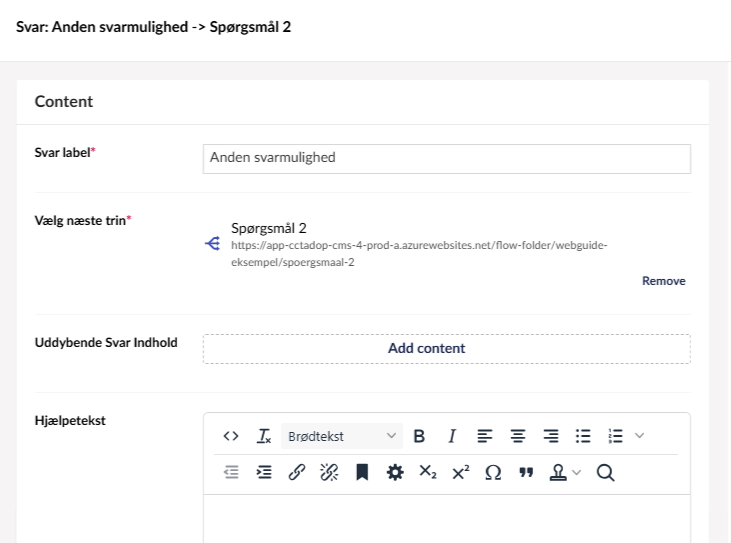This screenshot has height=543, width=731.
Task: Click Remove under Spørgsmål 2 link
Action: 663,281
